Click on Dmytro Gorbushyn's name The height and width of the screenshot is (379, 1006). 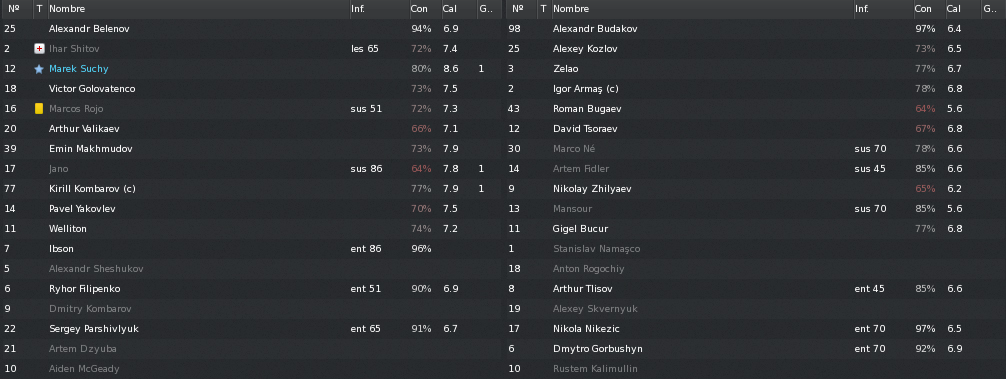(597, 349)
